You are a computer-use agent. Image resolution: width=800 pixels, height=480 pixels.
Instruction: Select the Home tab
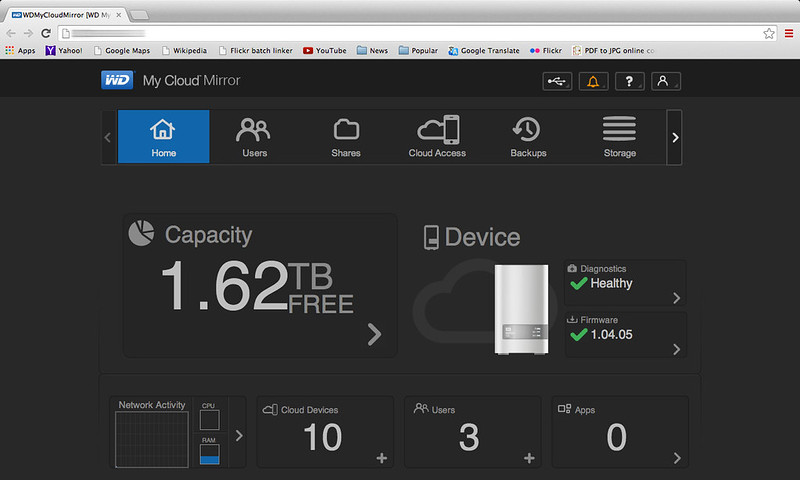point(163,137)
